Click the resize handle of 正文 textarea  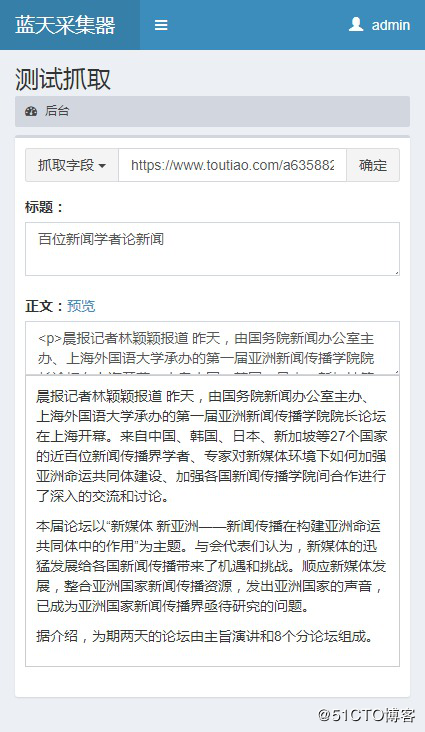[x=396, y=371]
